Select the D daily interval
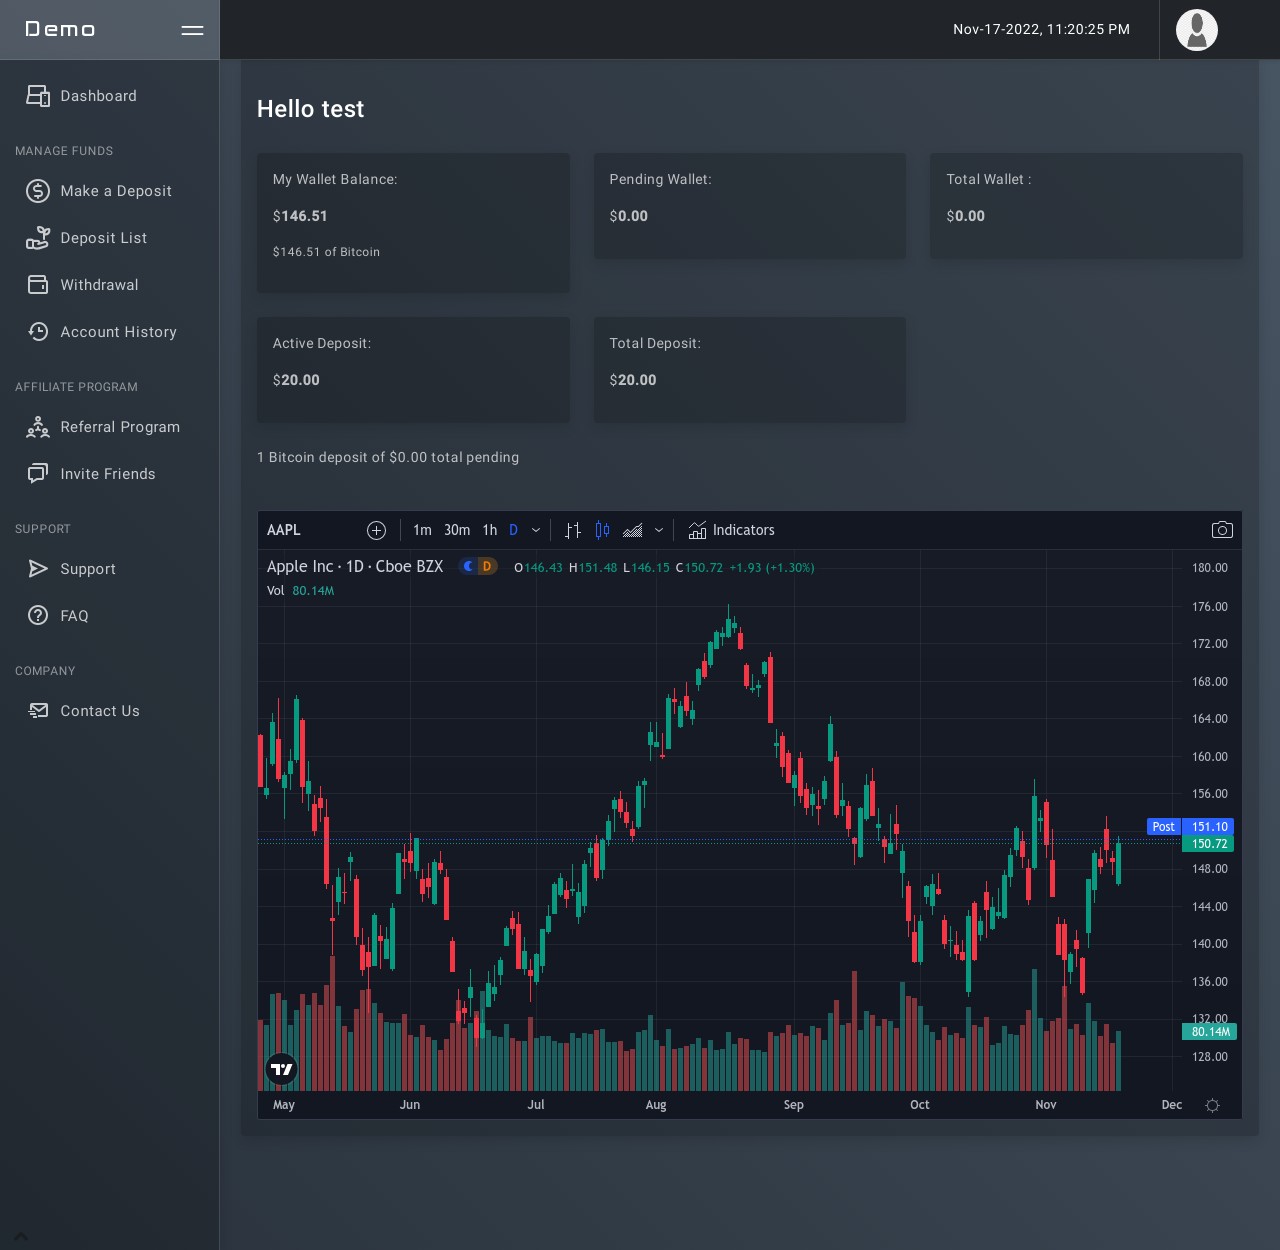The height and width of the screenshot is (1250, 1280). (514, 530)
